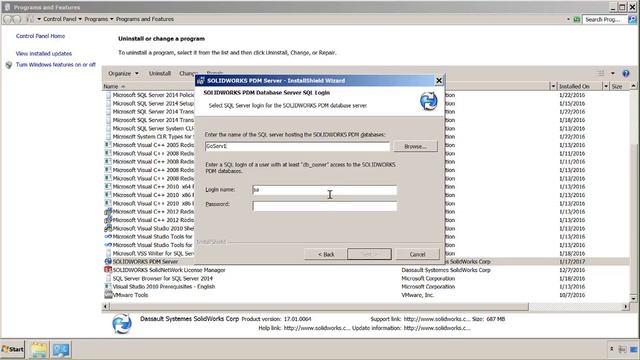Open the Start menu

coord(13,349)
